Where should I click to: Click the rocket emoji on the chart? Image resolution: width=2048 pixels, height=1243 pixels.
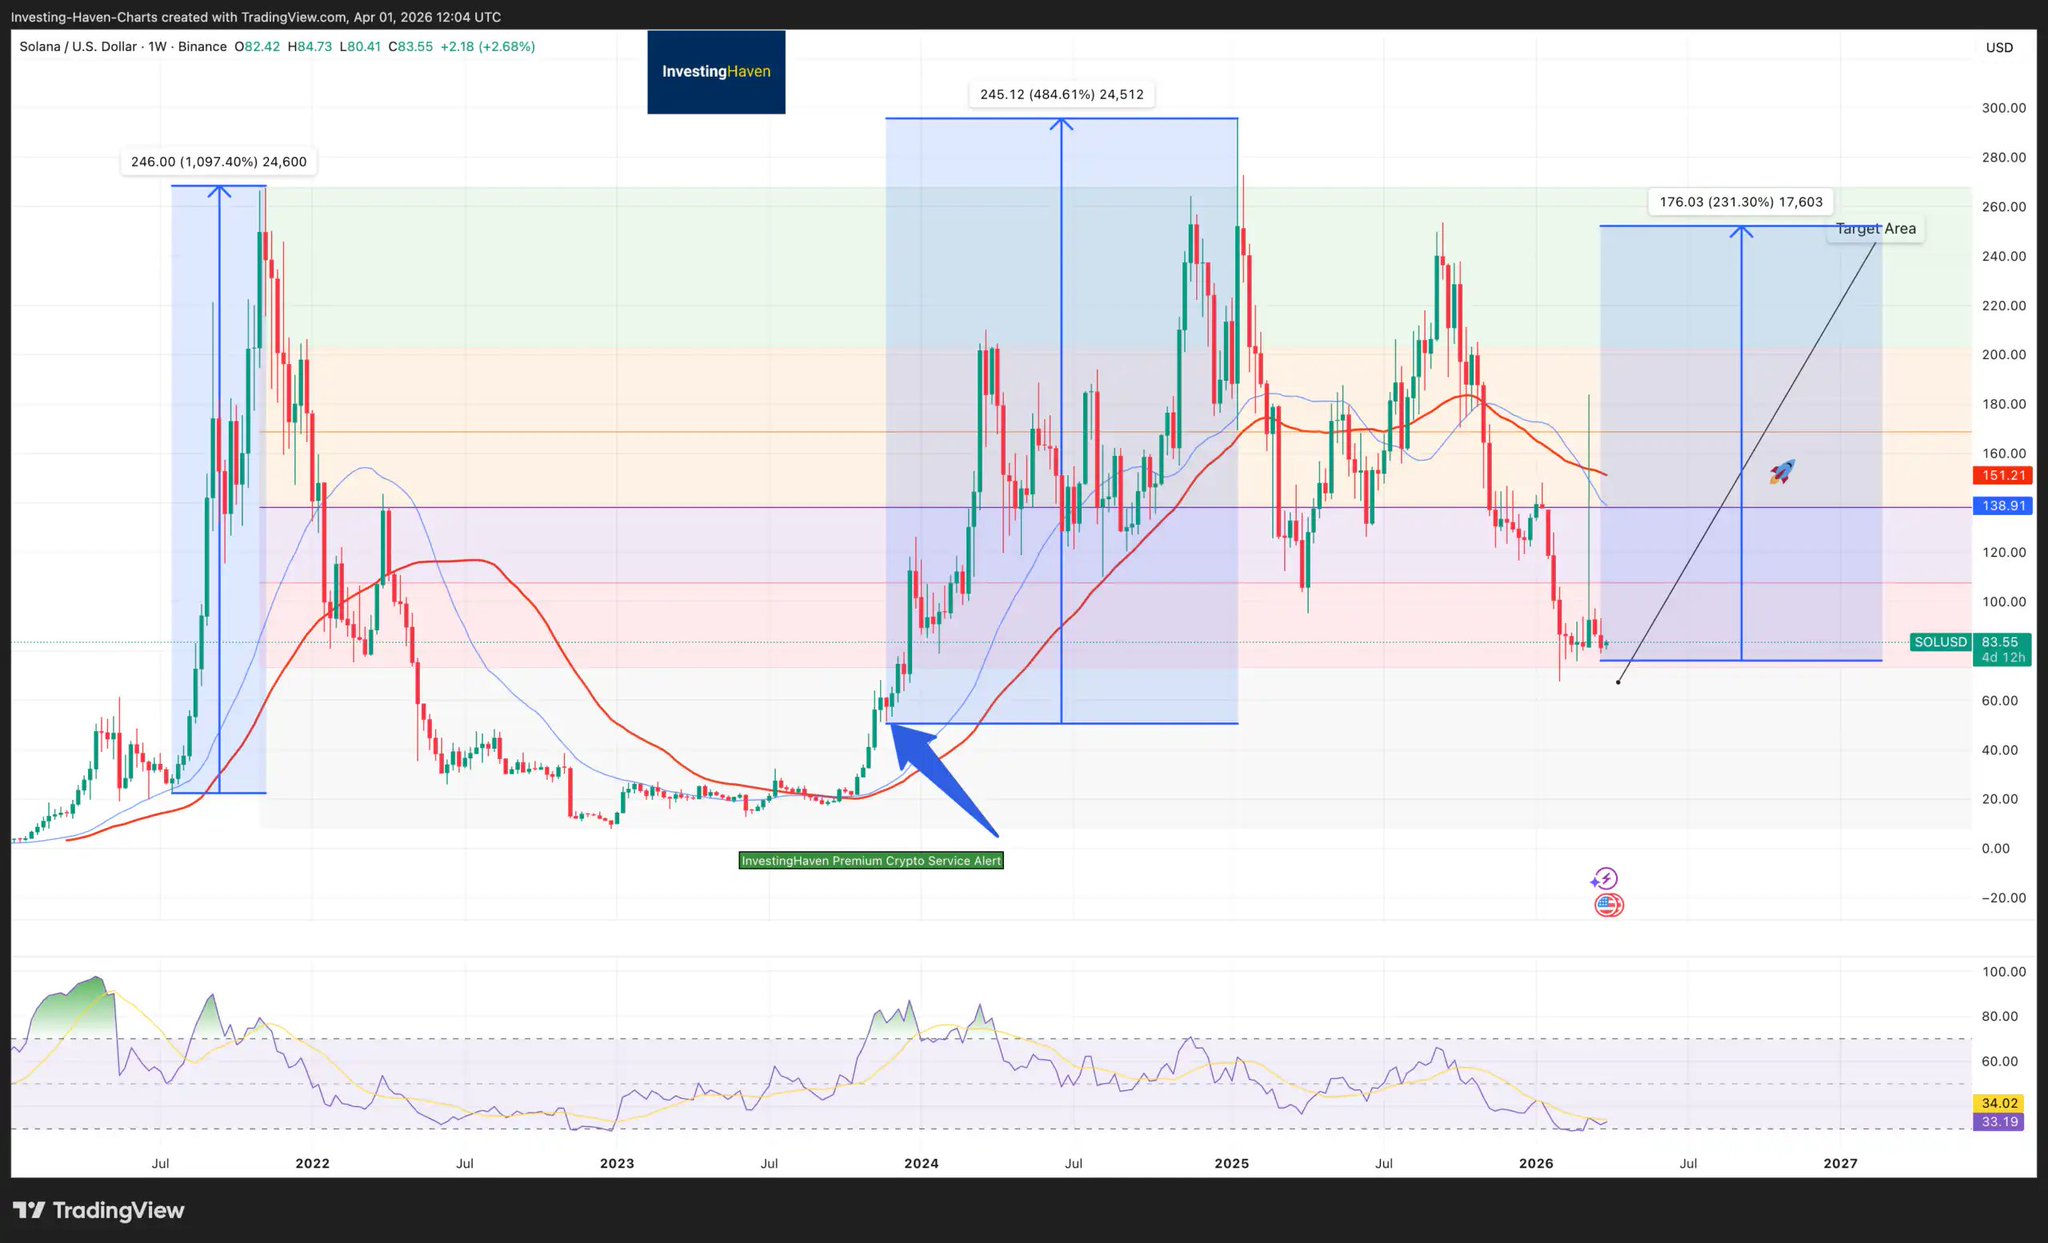(1782, 471)
